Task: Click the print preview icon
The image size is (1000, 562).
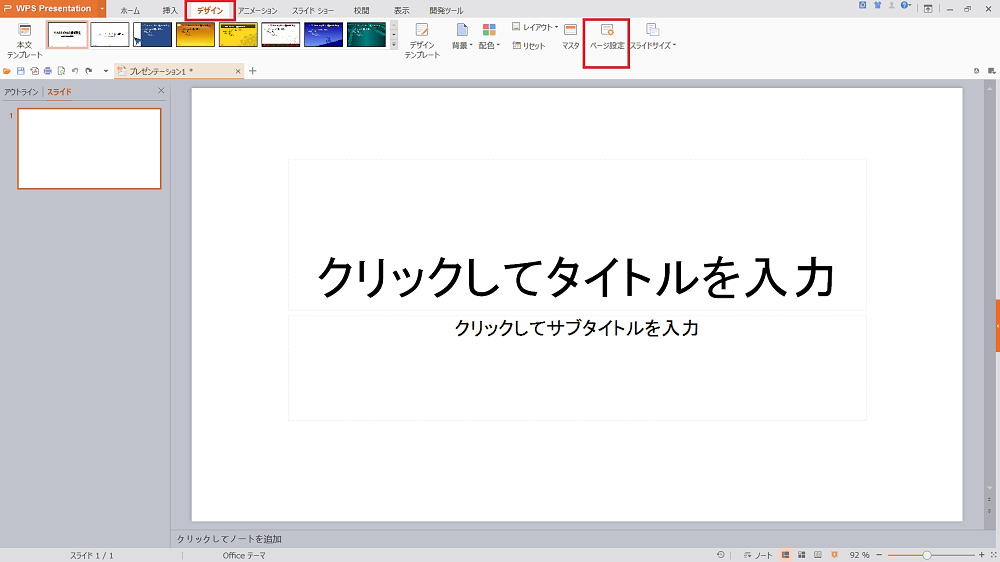Action: [61, 71]
